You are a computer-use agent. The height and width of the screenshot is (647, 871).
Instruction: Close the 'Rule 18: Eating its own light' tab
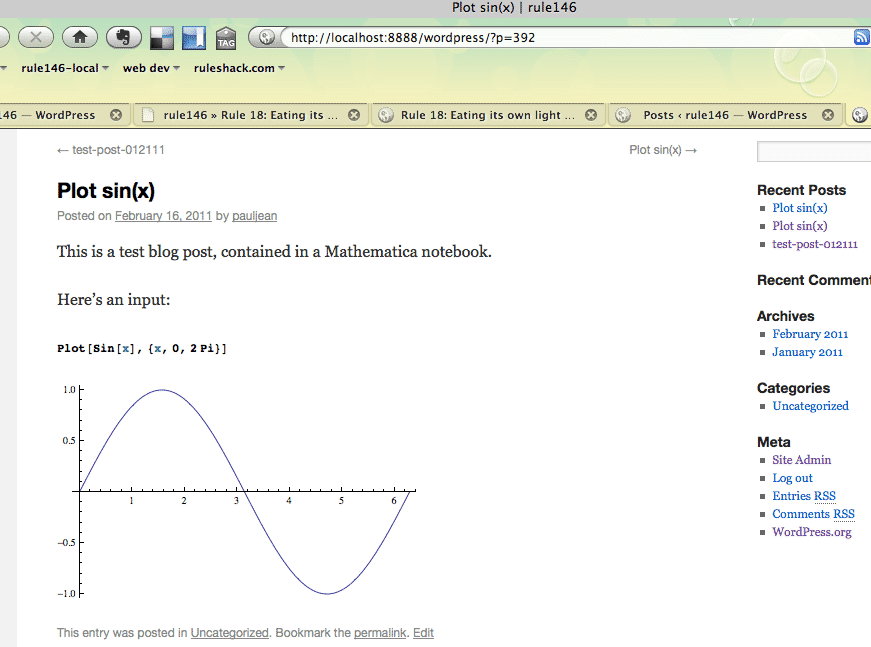point(591,115)
